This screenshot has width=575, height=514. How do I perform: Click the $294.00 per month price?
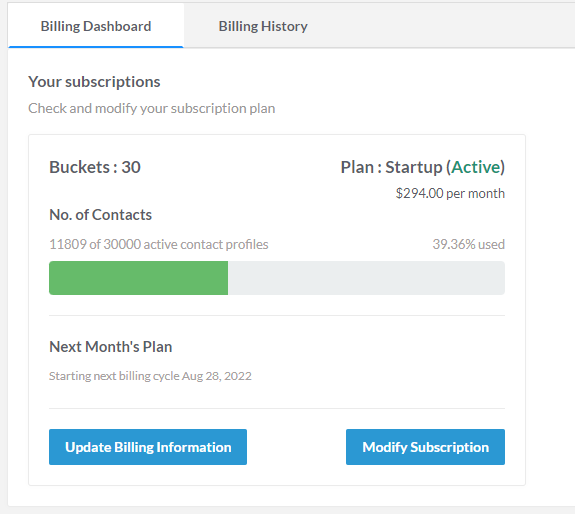(x=450, y=193)
